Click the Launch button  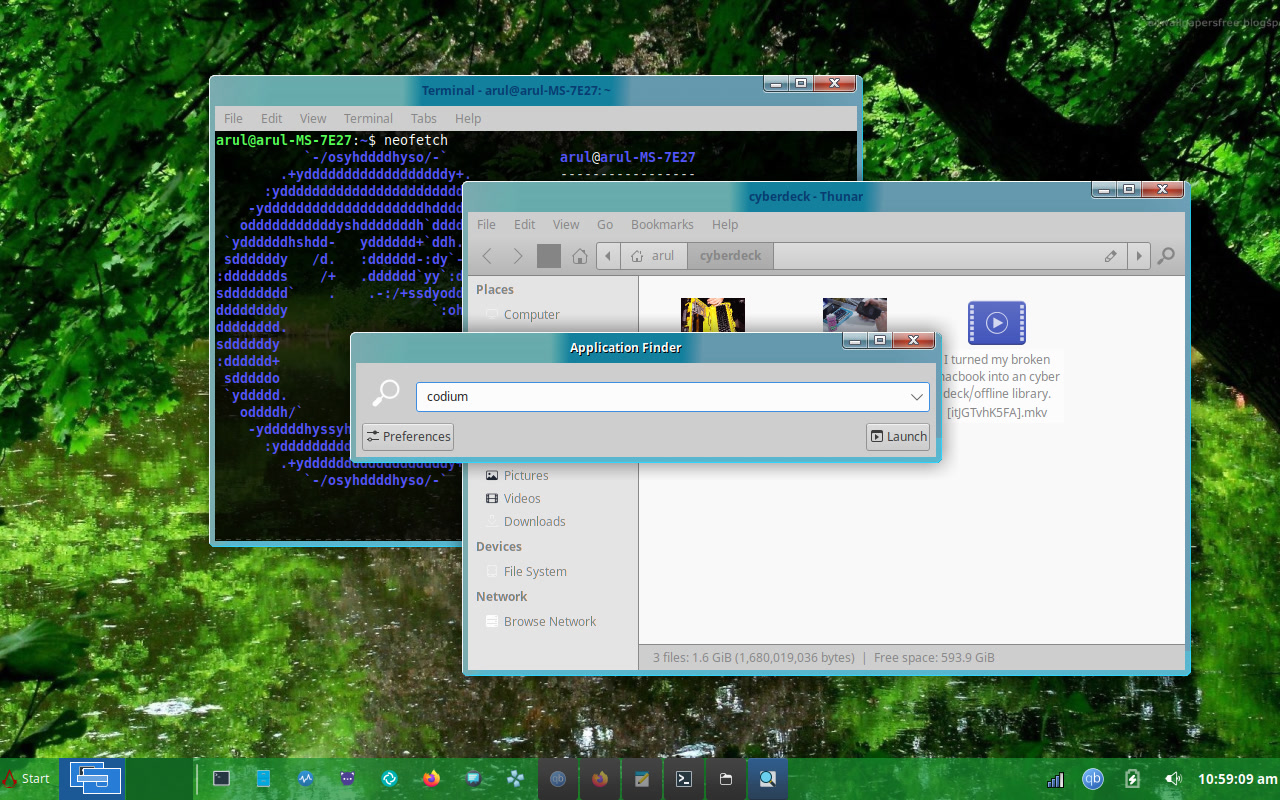(898, 436)
